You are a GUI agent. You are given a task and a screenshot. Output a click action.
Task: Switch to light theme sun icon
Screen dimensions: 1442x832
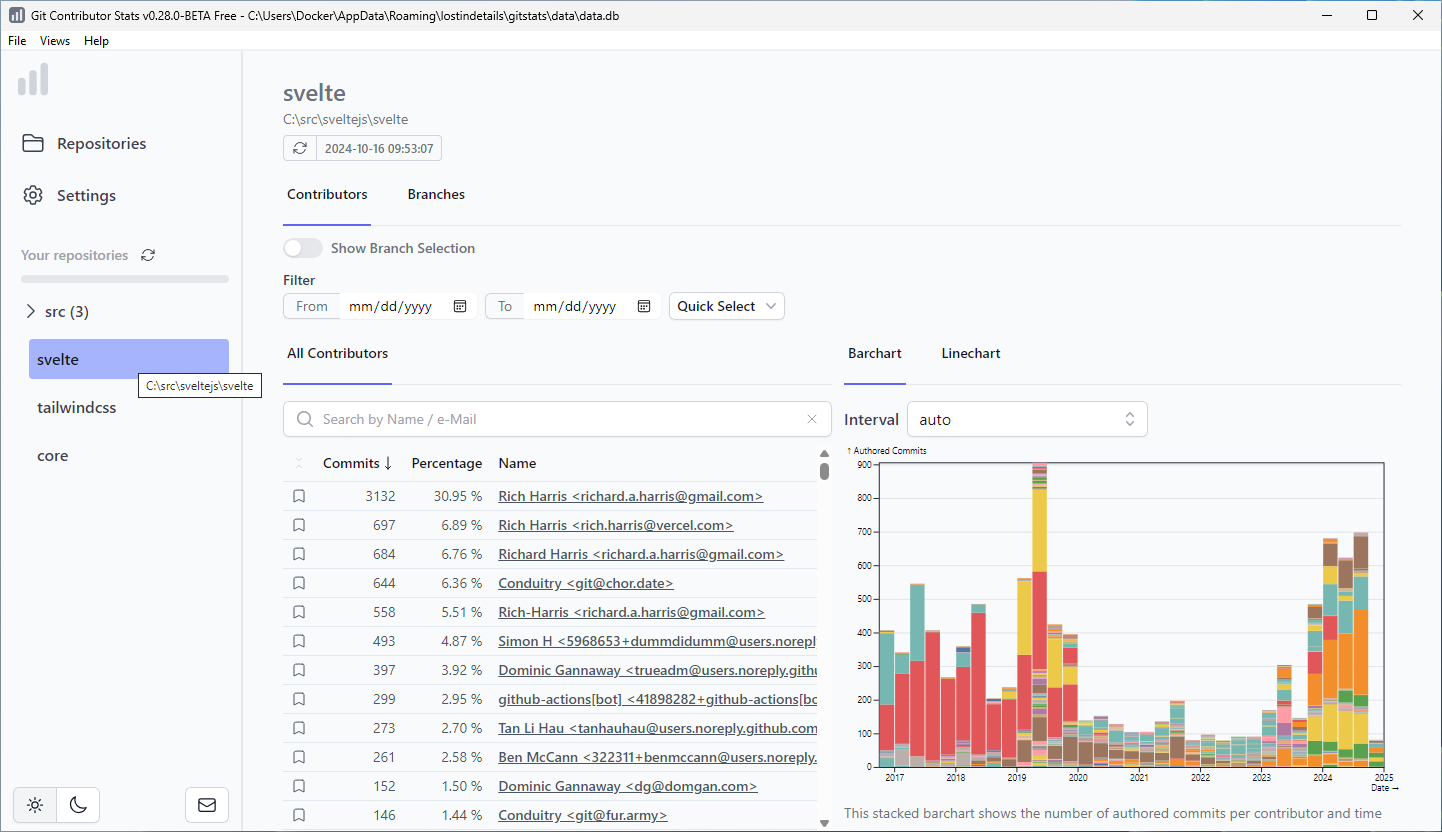(35, 804)
